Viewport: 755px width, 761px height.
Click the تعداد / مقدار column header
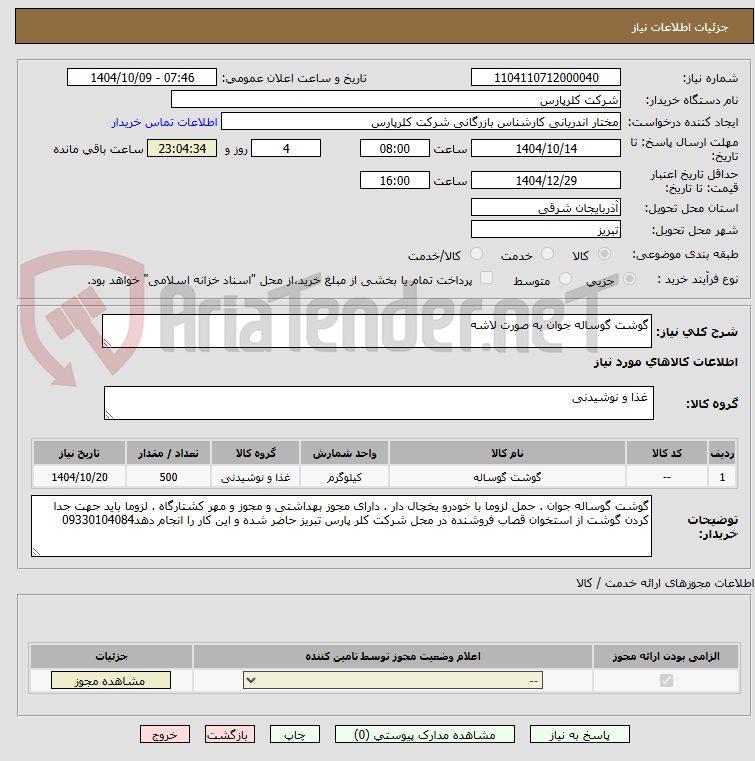(168, 453)
